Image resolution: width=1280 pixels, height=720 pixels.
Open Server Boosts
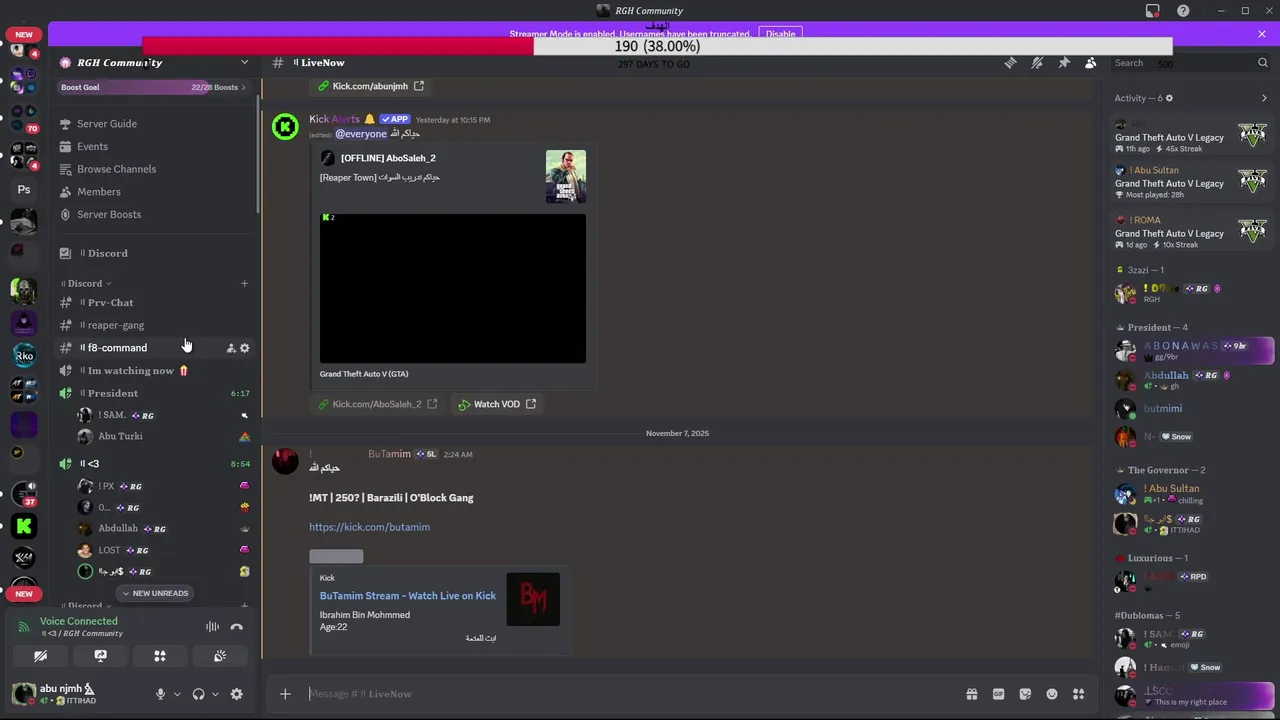click(x=154, y=214)
